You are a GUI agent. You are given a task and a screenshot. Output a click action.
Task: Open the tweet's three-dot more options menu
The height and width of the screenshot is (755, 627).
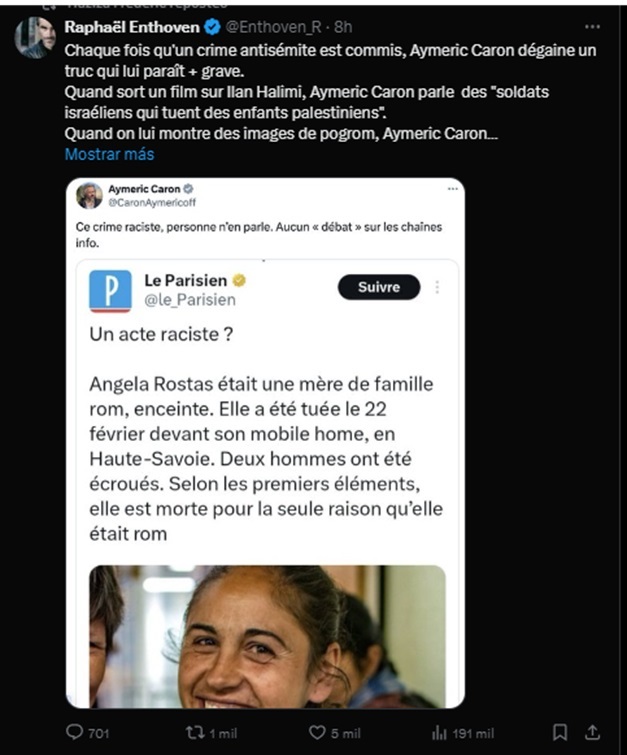[x=593, y=27]
